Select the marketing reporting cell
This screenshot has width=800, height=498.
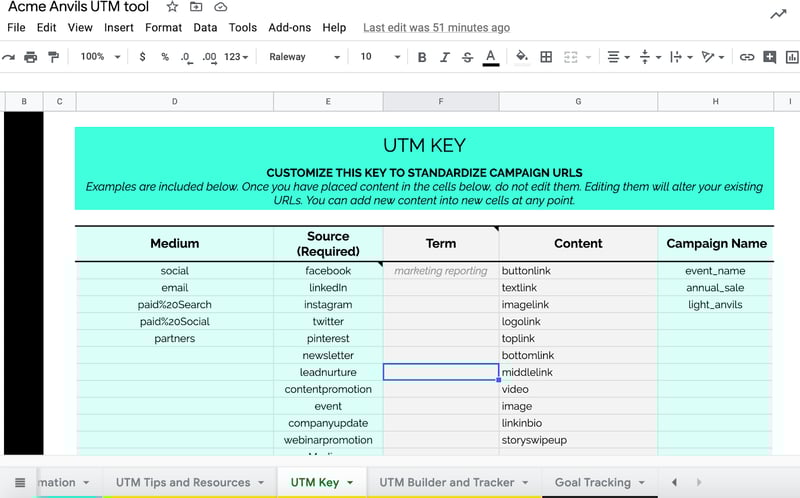(440, 271)
